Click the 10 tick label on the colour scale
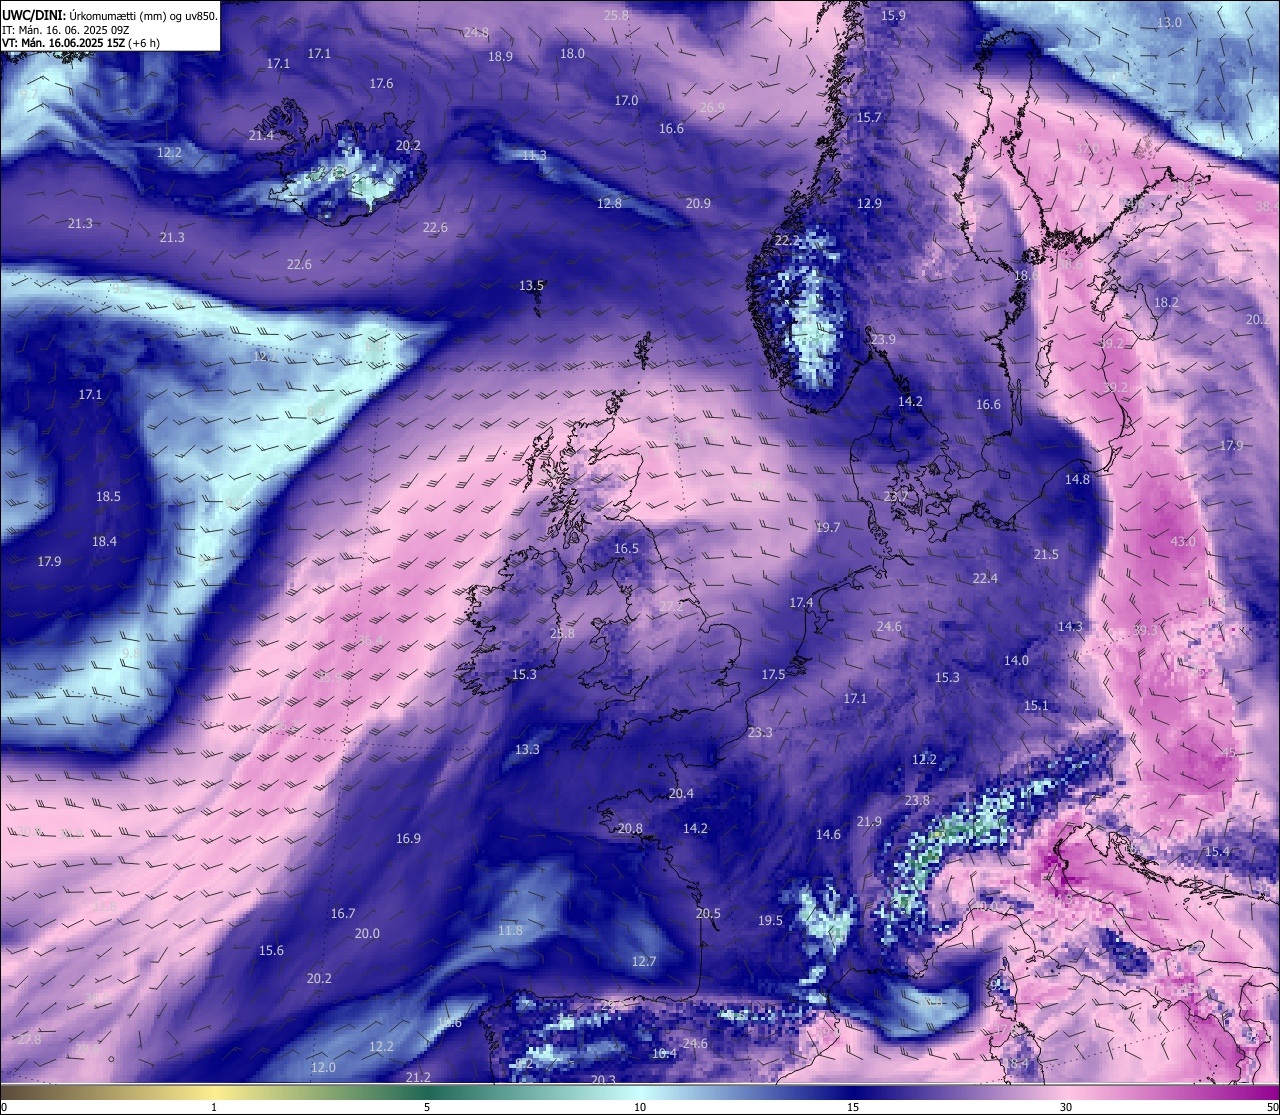1280x1115 pixels. pyautogui.click(x=640, y=1107)
